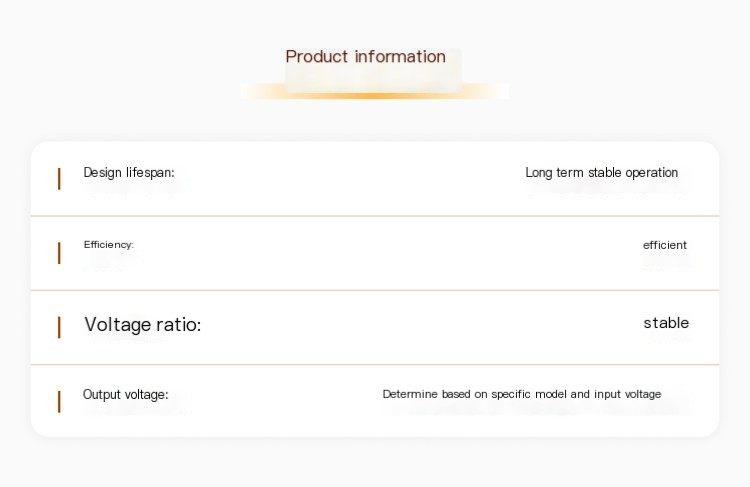The height and width of the screenshot is (487, 750).
Task: Click the Product information heading
Action: click(365, 56)
